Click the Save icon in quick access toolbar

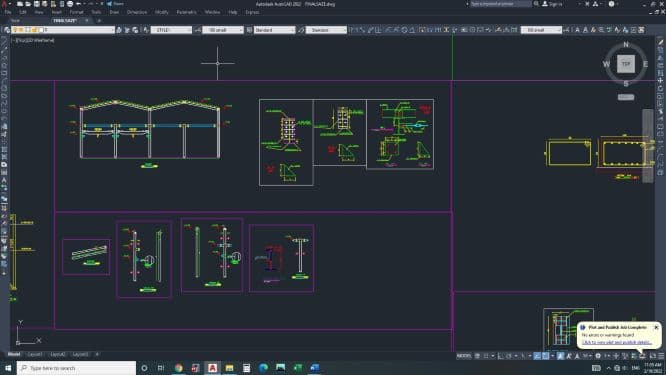37,4
